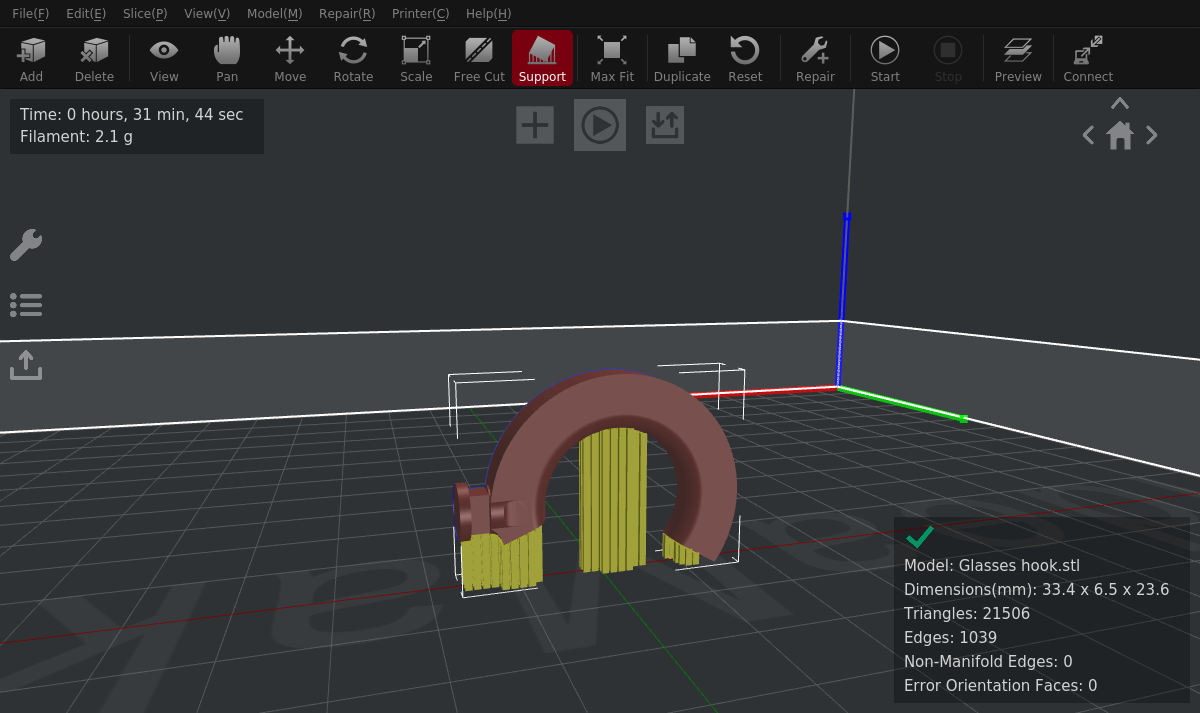Screen dimensions: 1200x713
Task: Click the 'Error Orientation Faces: 0' text
Action: [1001, 686]
